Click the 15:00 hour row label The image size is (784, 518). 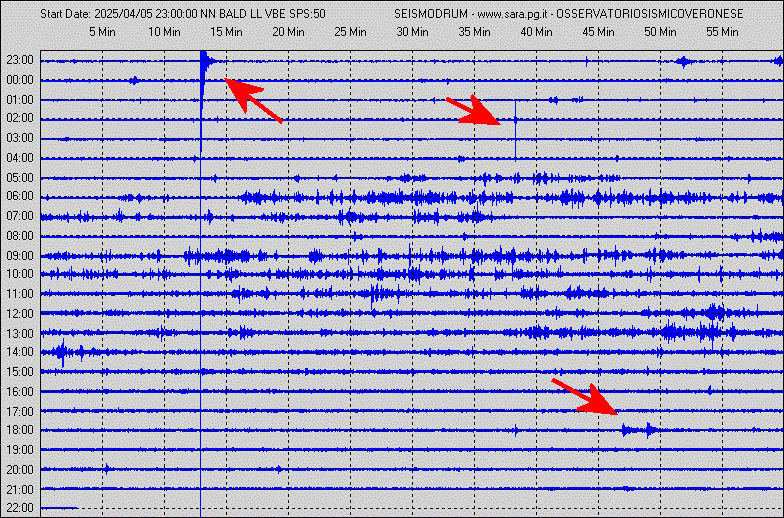coord(20,372)
